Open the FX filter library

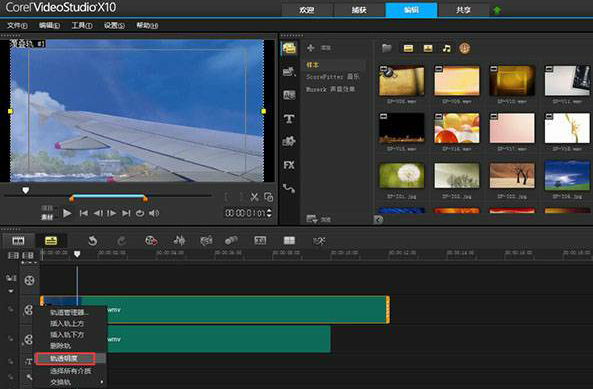tap(289, 165)
